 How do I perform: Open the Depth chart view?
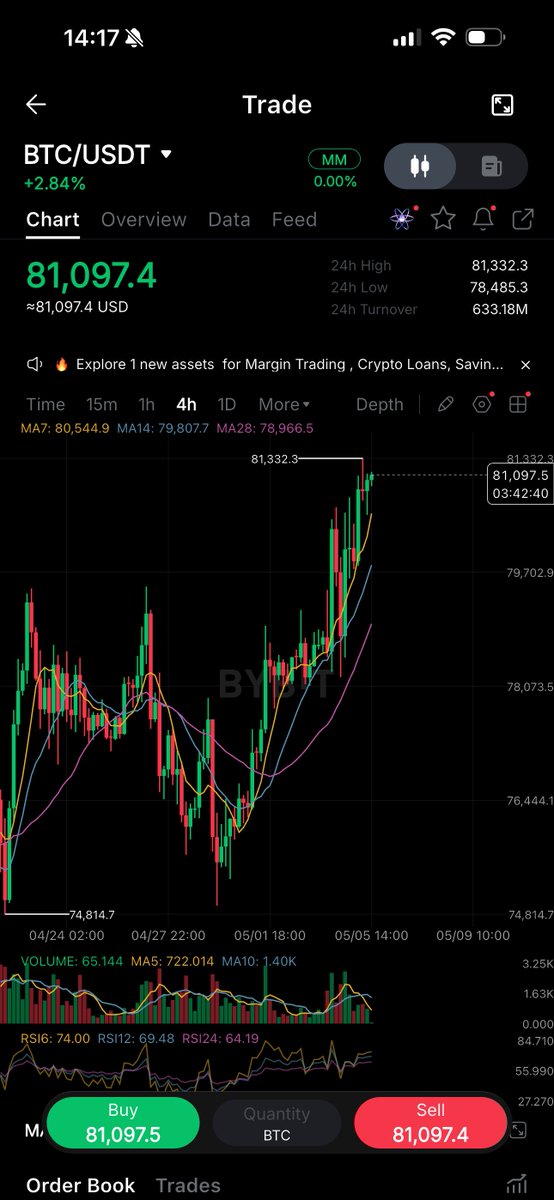point(380,404)
